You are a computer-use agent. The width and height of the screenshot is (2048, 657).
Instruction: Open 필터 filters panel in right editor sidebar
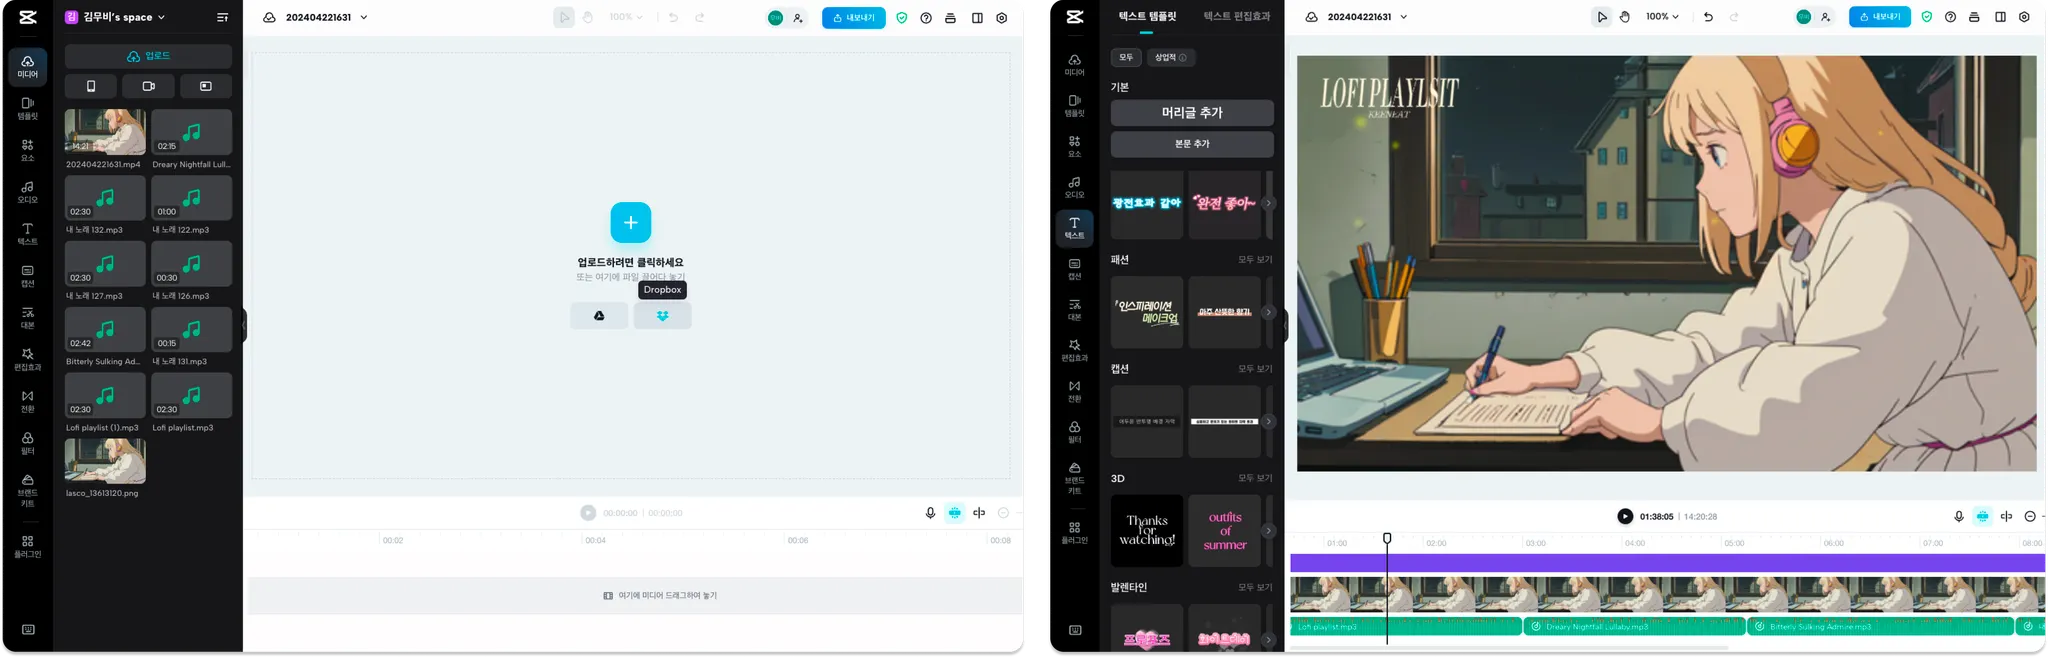click(x=1074, y=432)
